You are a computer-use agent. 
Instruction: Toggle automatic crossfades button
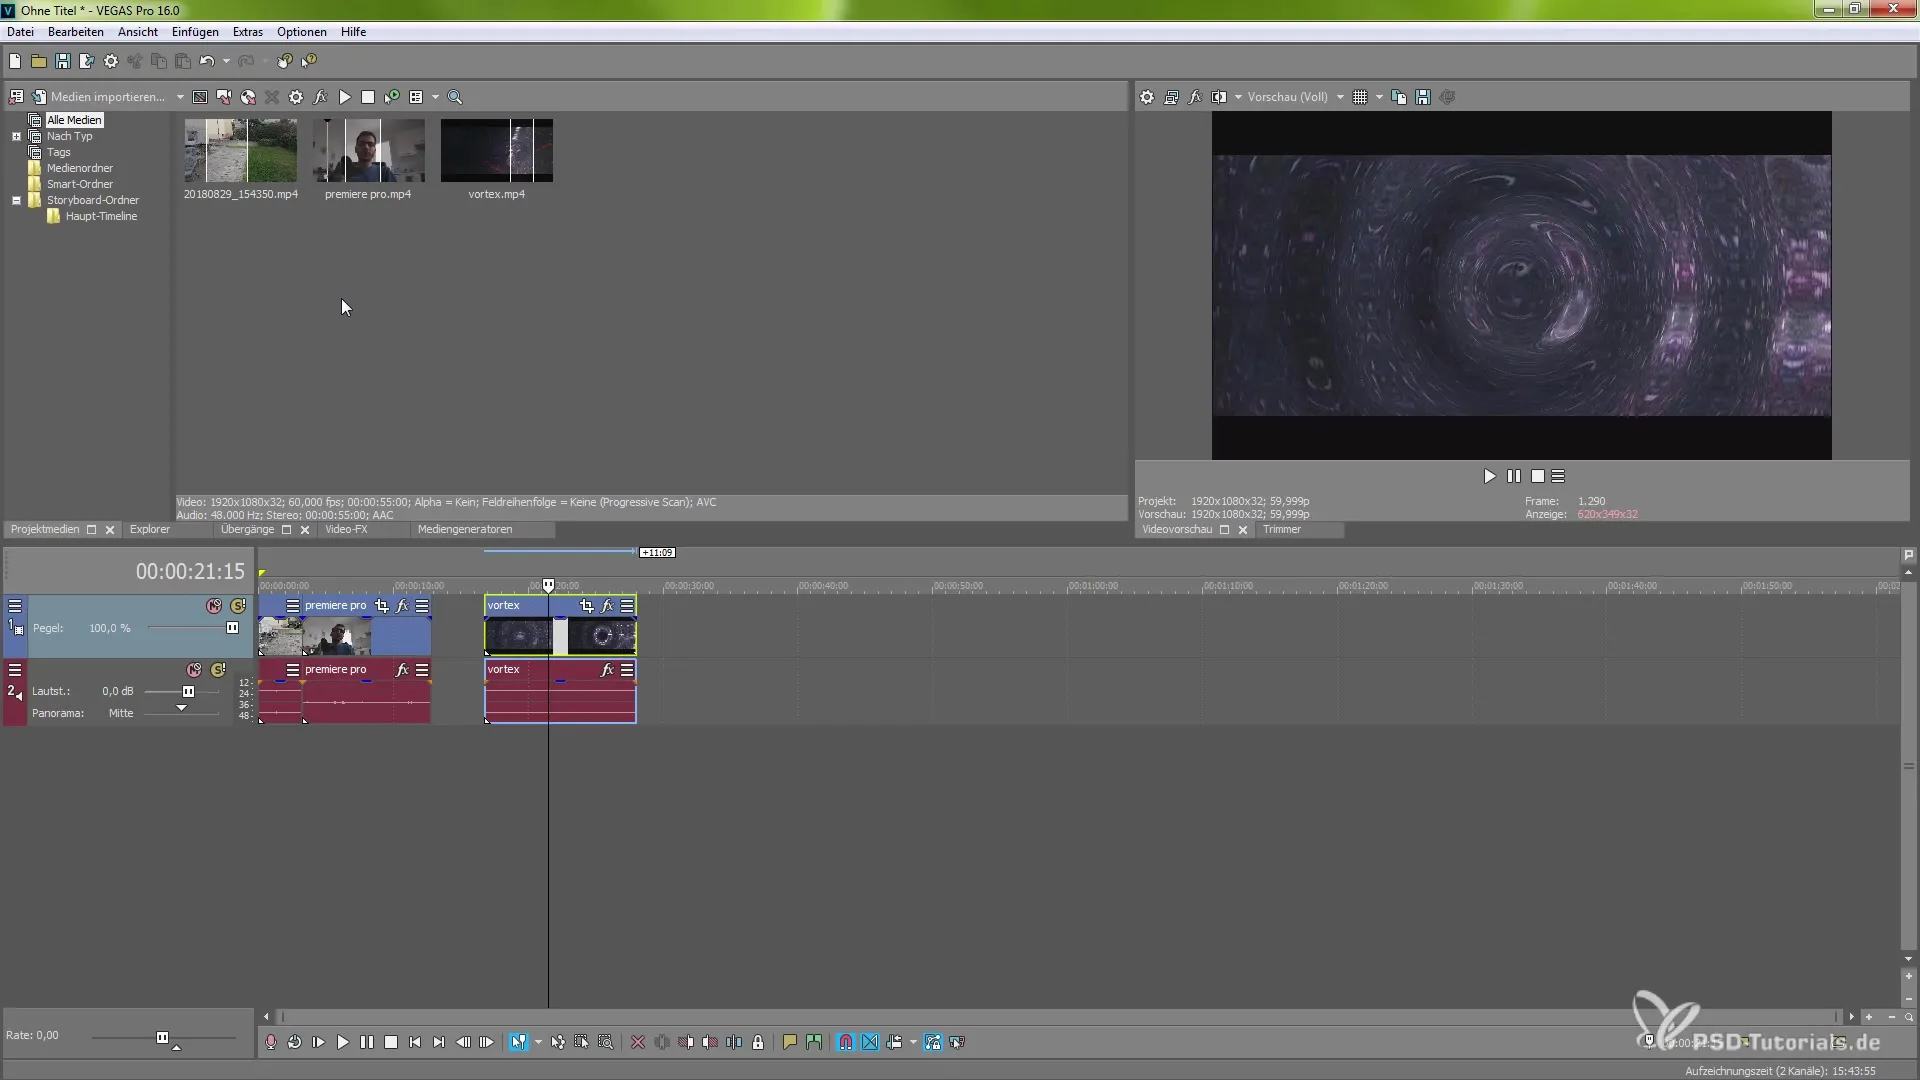(870, 1042)
